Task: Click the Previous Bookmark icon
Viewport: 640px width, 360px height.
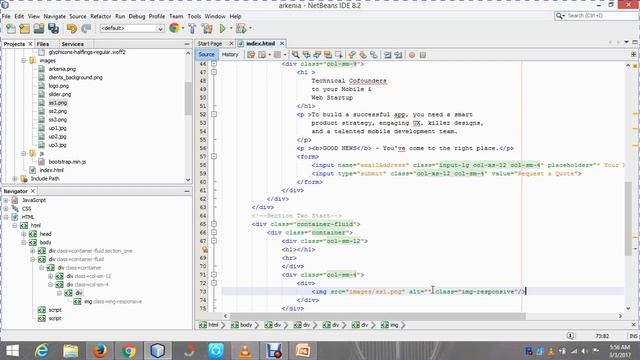Action: (352, 55)
